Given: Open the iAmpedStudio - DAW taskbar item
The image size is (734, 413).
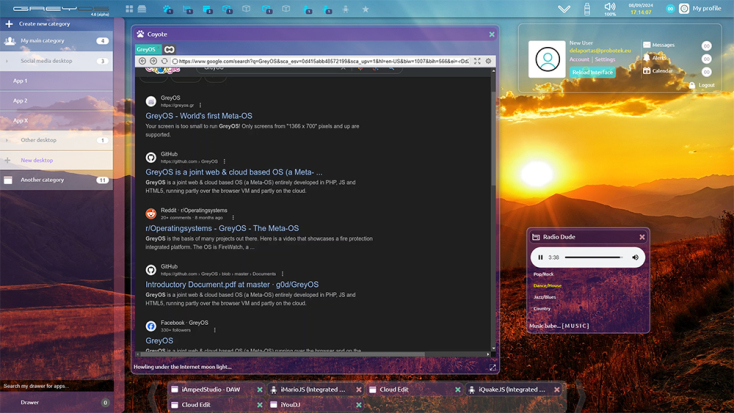Looking at the screenshot, I should (x=210, y=390).
